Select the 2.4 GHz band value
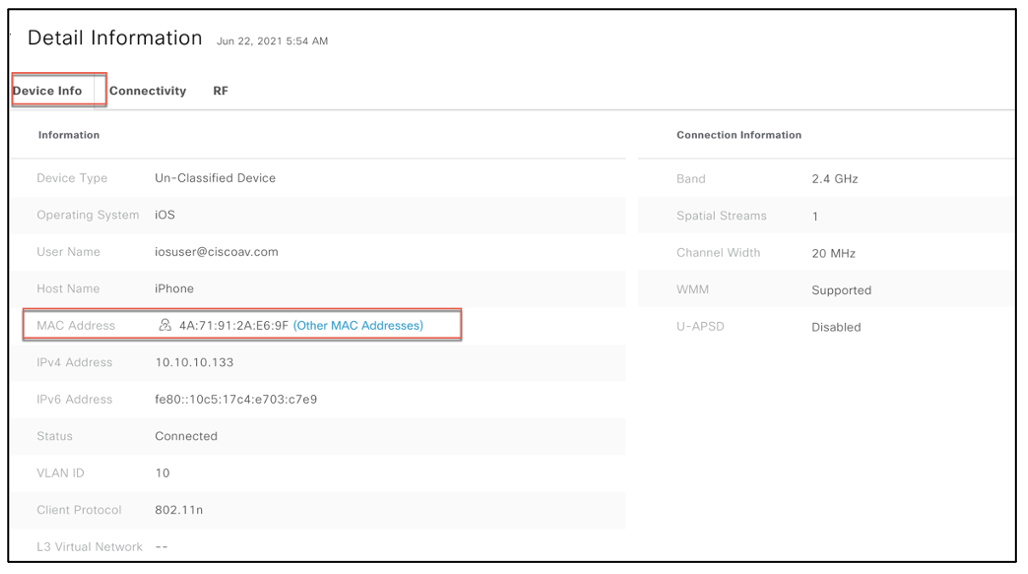The width and height of the screenshot is (1028, 574). [834, 179]
